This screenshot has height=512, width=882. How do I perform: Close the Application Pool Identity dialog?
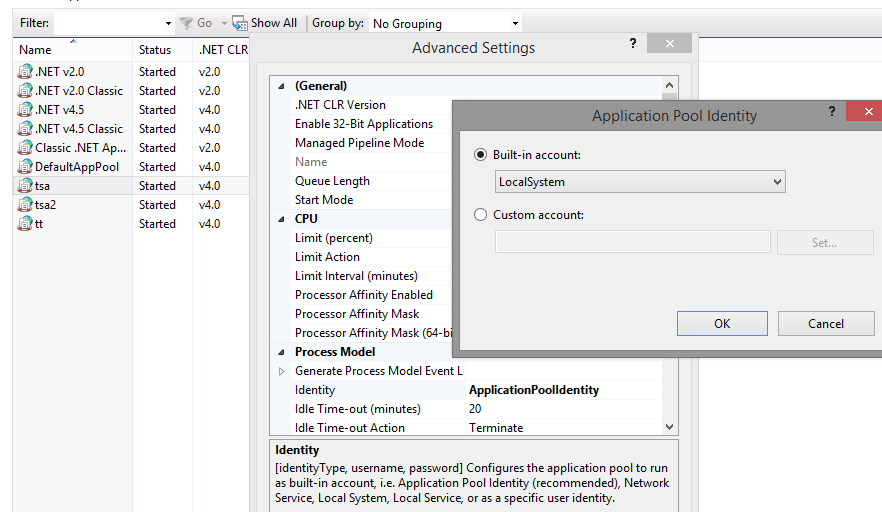point(868,111)
